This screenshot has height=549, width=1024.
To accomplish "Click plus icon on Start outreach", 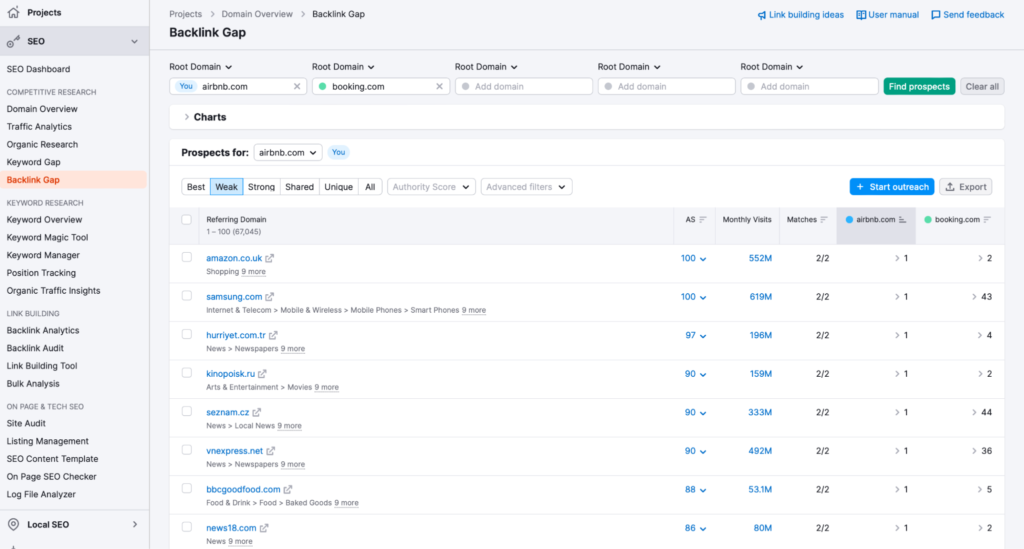I will (860, 187).
